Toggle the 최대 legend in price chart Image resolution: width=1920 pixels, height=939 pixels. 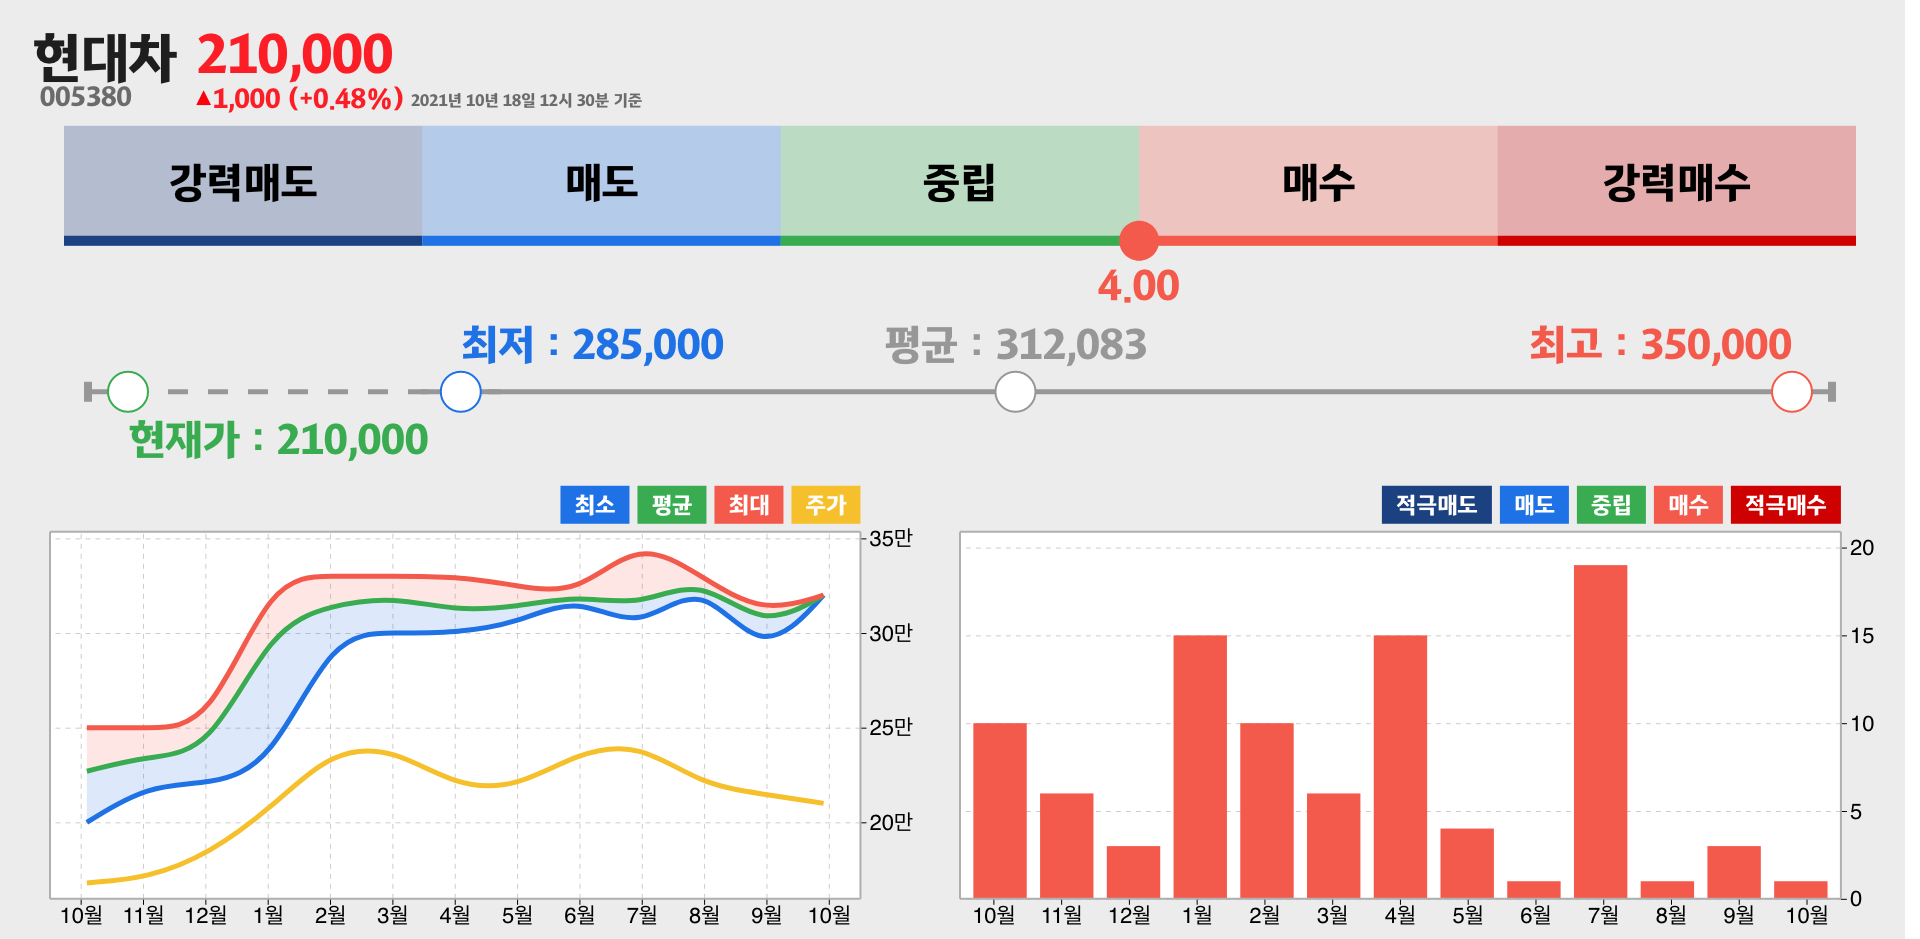pyautogui.click(x=749, y=505)
